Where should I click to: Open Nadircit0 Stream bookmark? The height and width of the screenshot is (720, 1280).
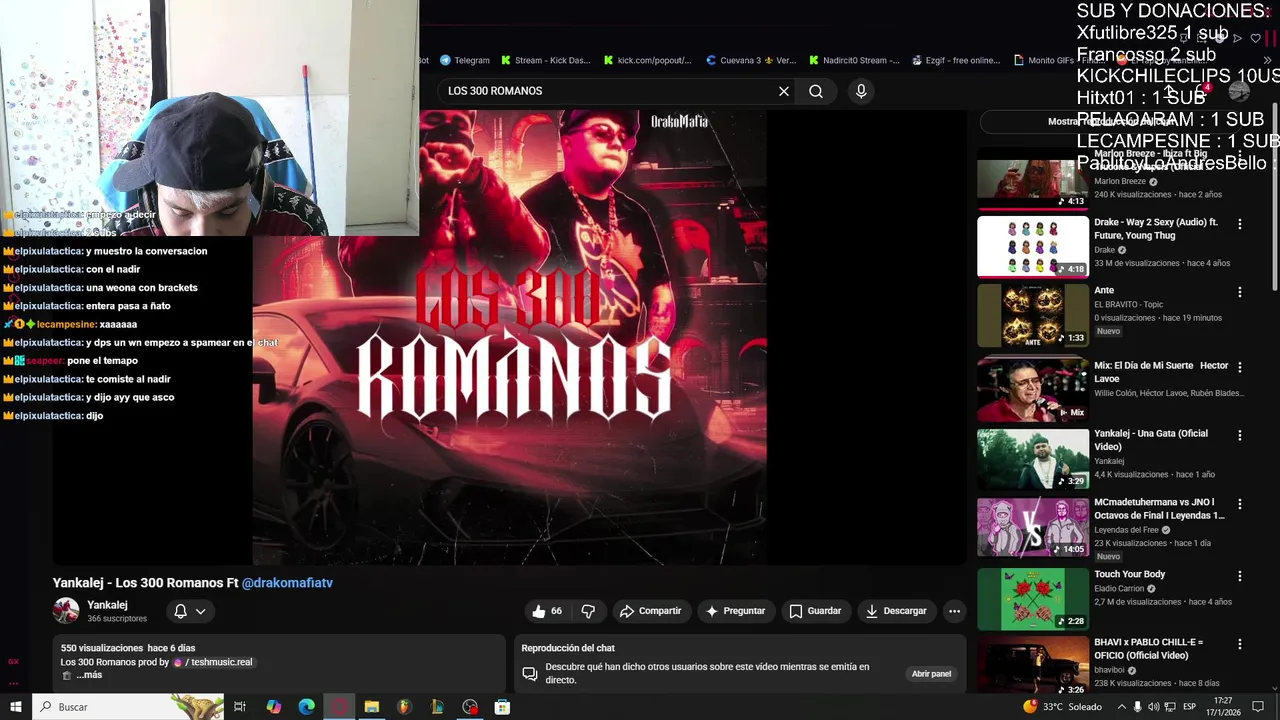pyautogui.click(x=855, y=60)
